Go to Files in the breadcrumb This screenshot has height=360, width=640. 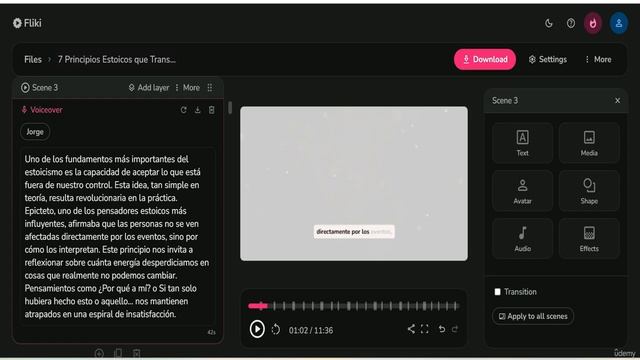(33, 60)
